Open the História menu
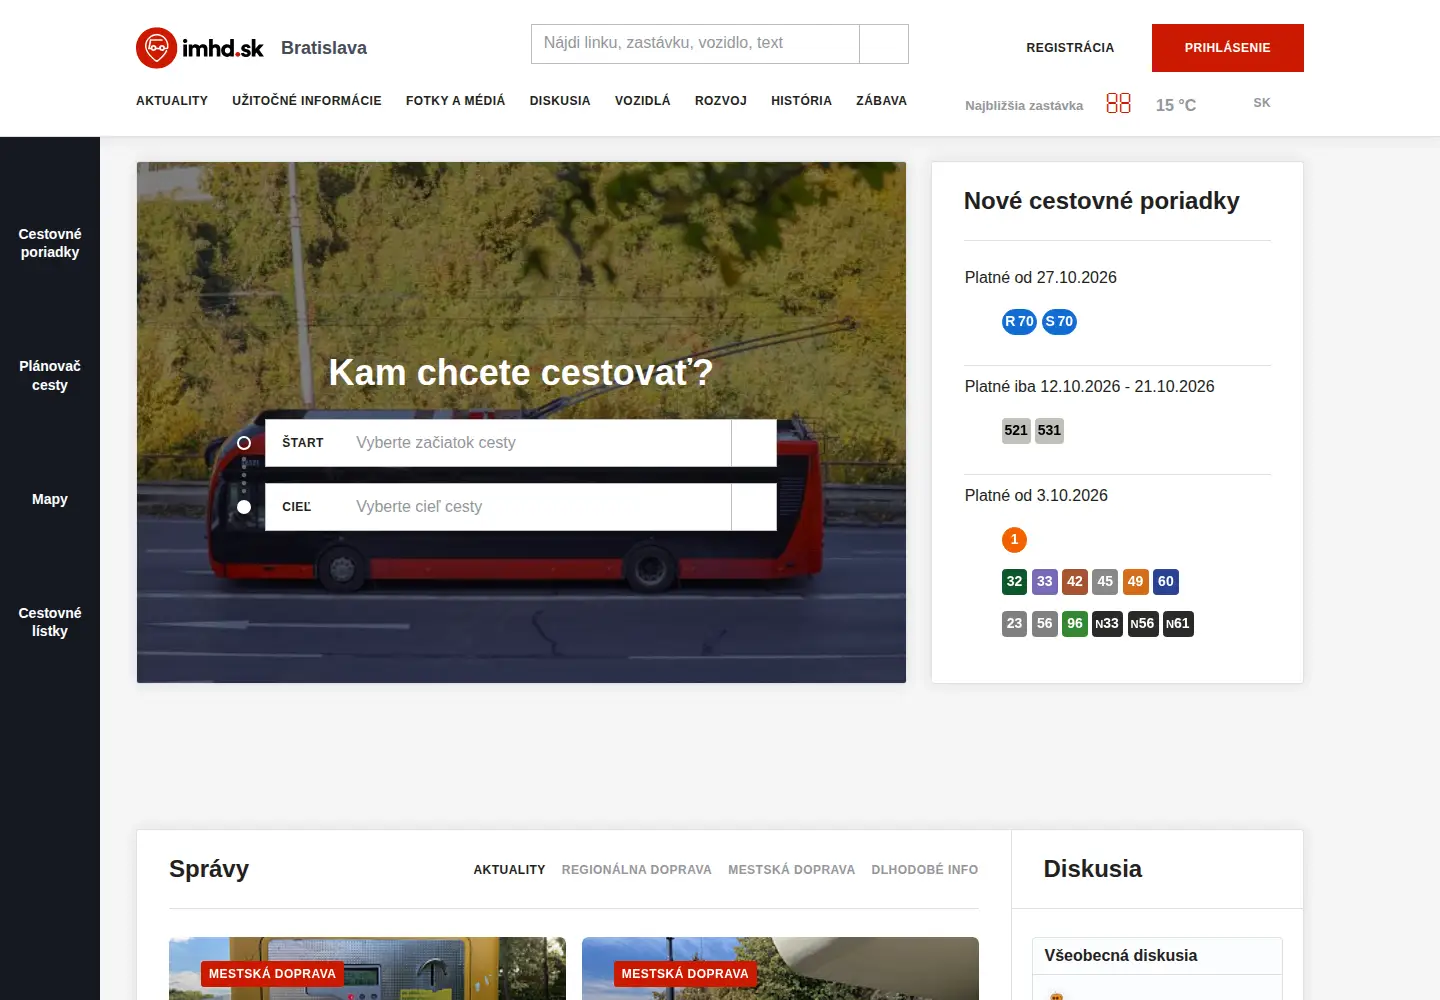Image resolution: width=1440 pixels, height=1000 pixels. pos(801,101)
